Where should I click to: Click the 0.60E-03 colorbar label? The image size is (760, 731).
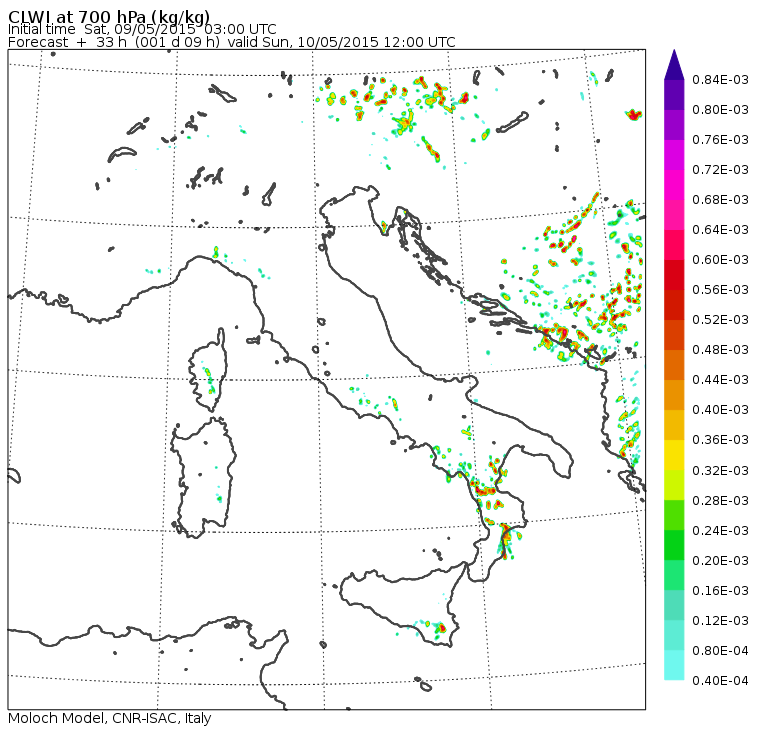click(720, 260)
